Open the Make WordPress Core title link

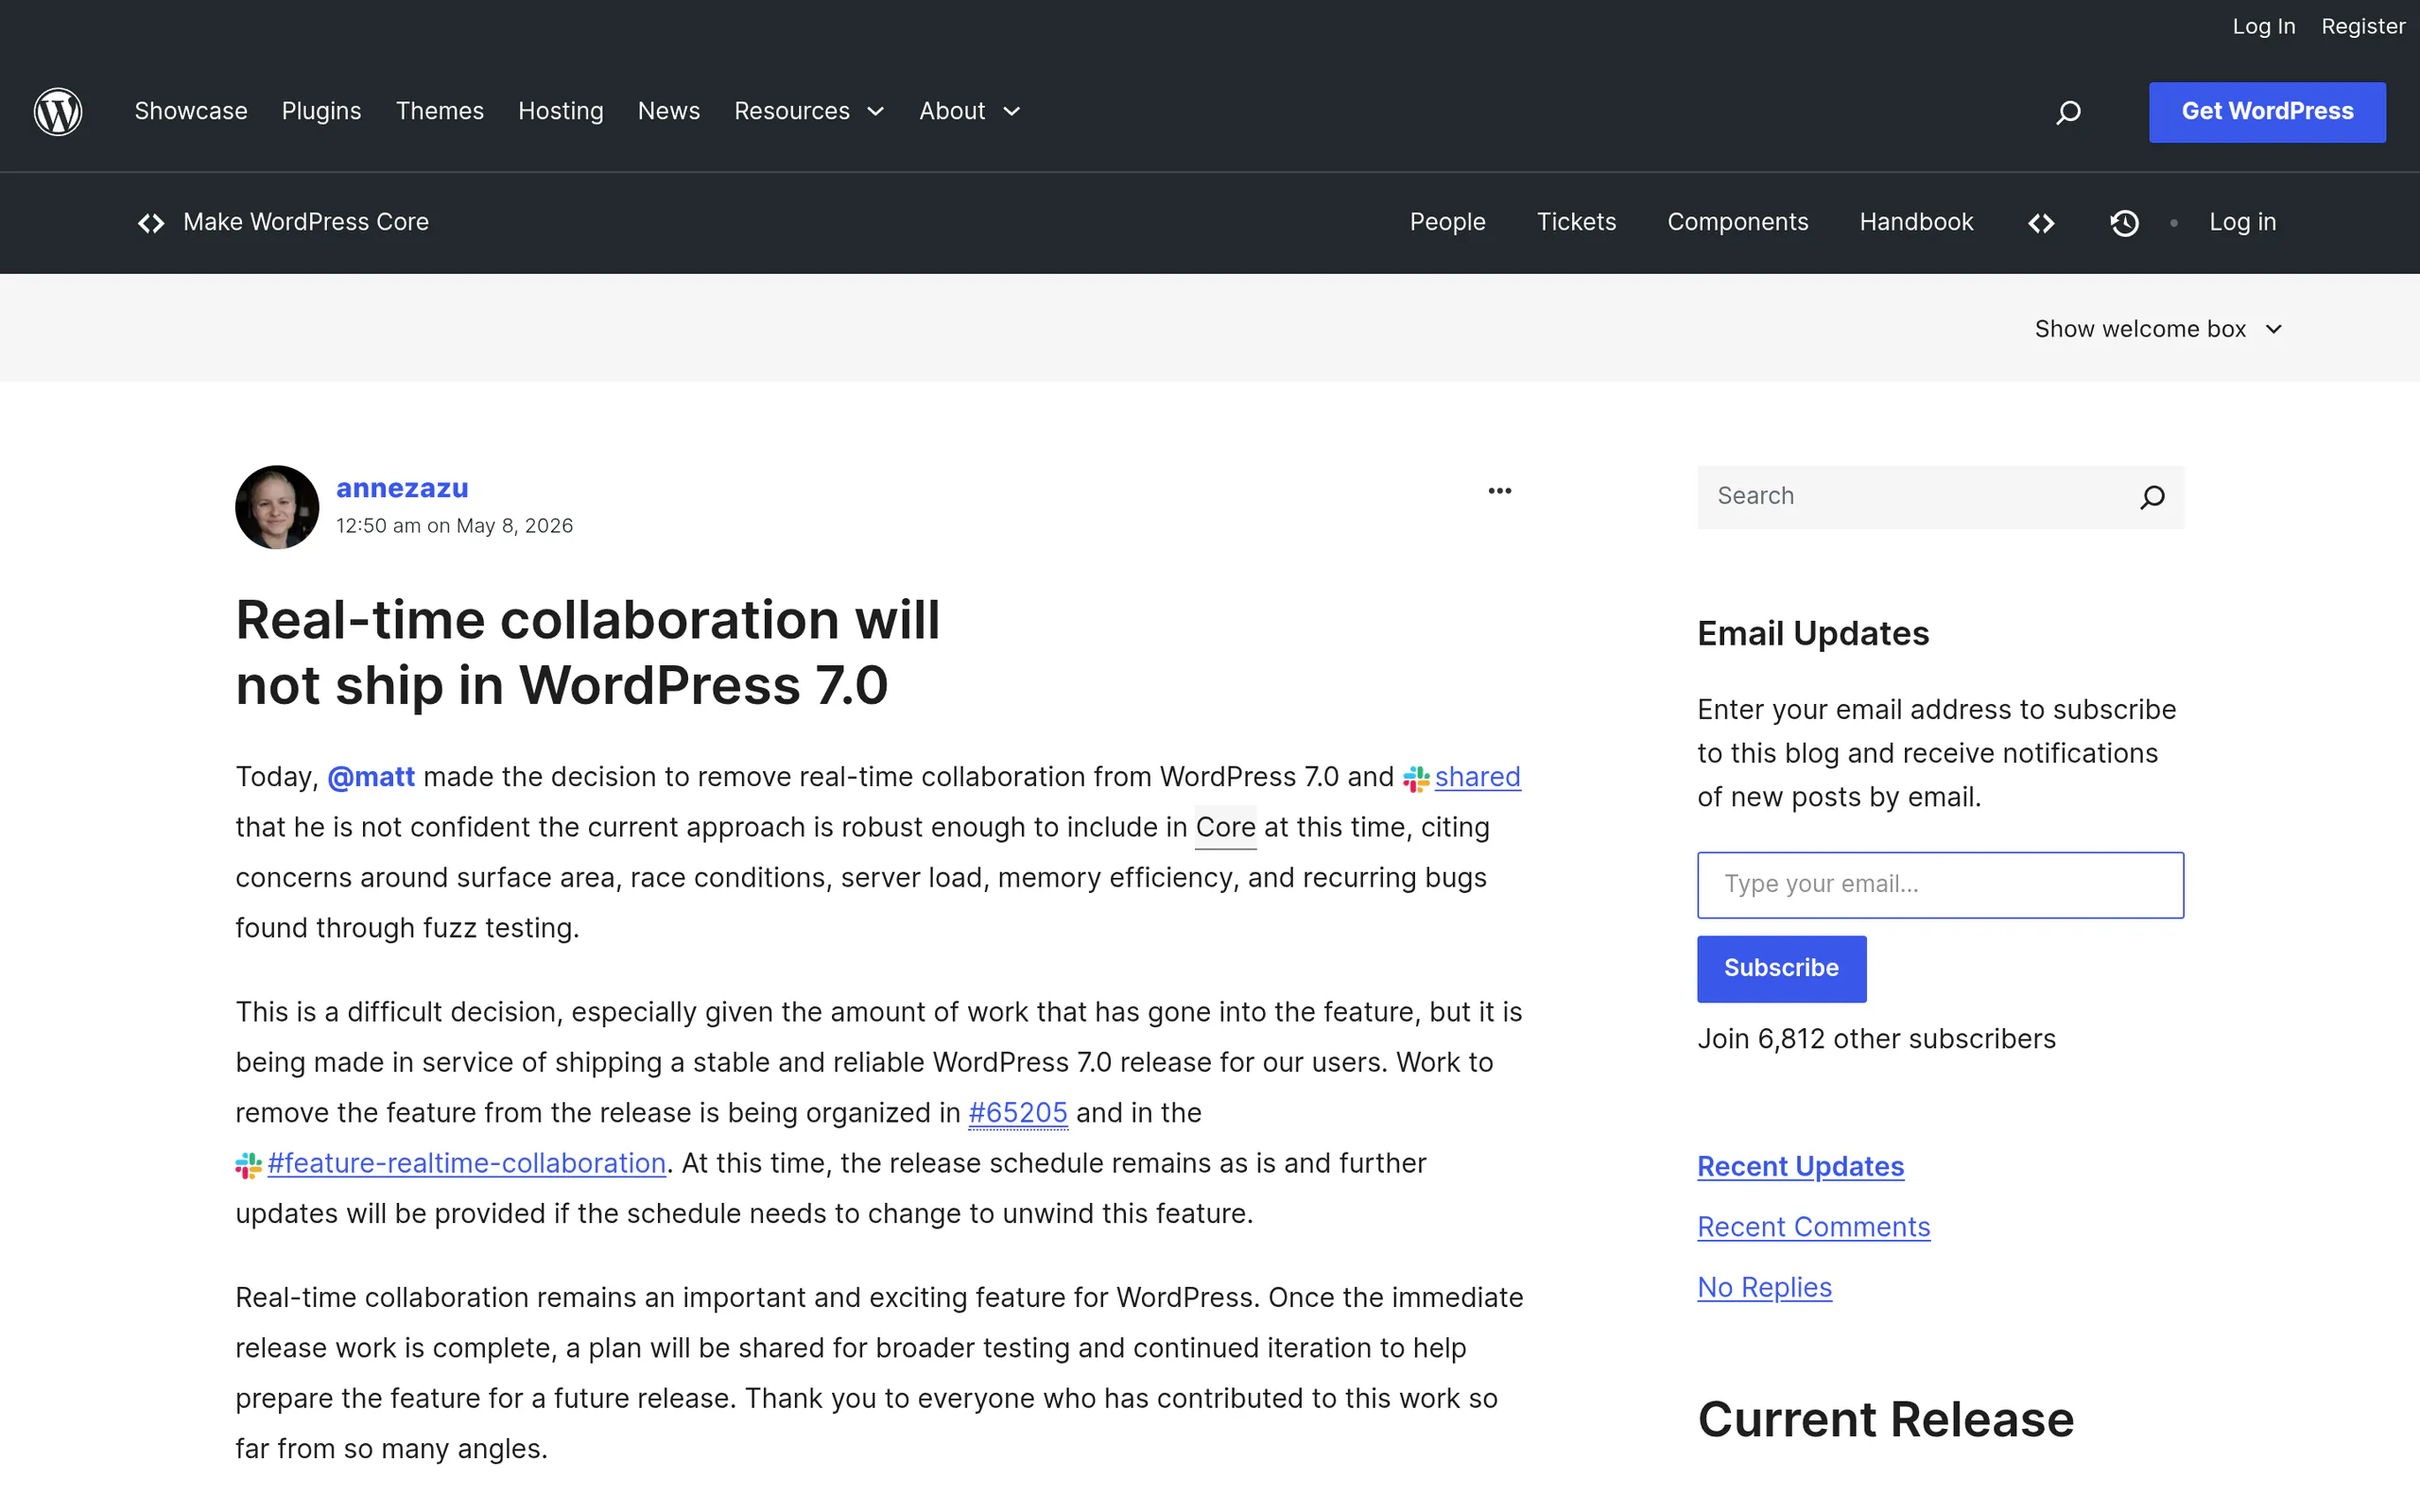(306, 222)
